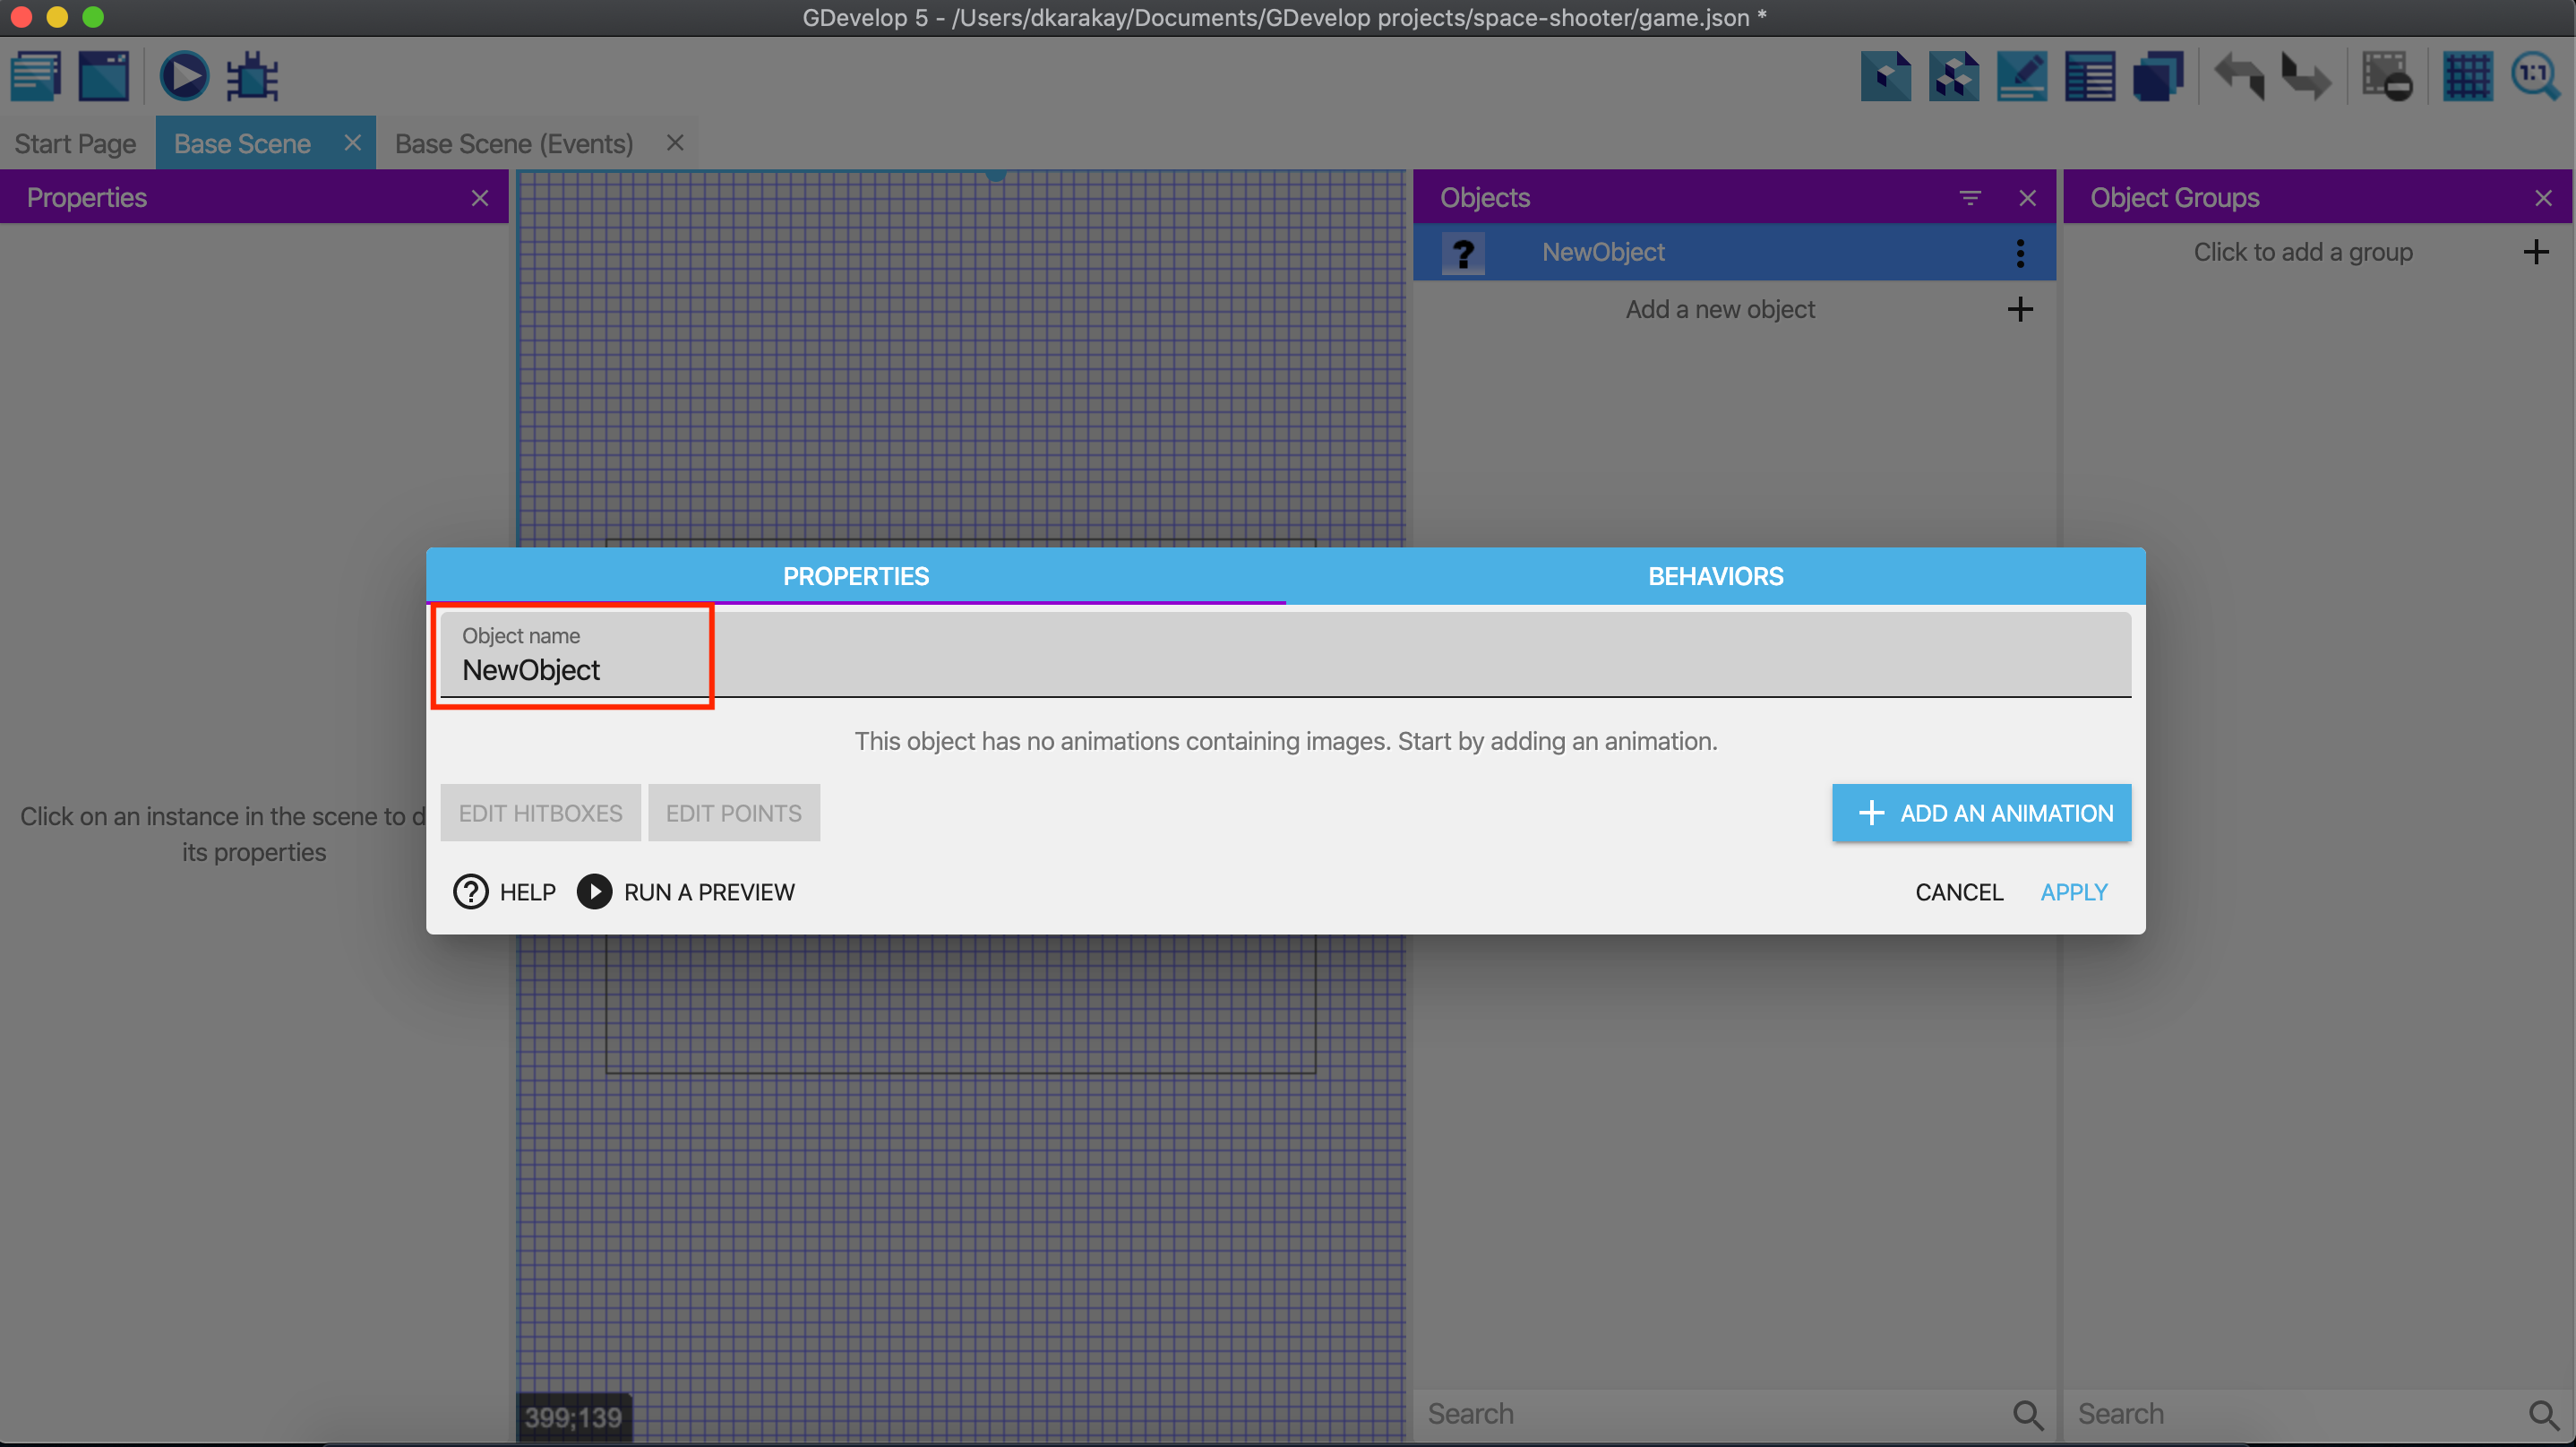Click the Object name text field
Screen dimensions: 2576x1447
[x=1284, y=669]
